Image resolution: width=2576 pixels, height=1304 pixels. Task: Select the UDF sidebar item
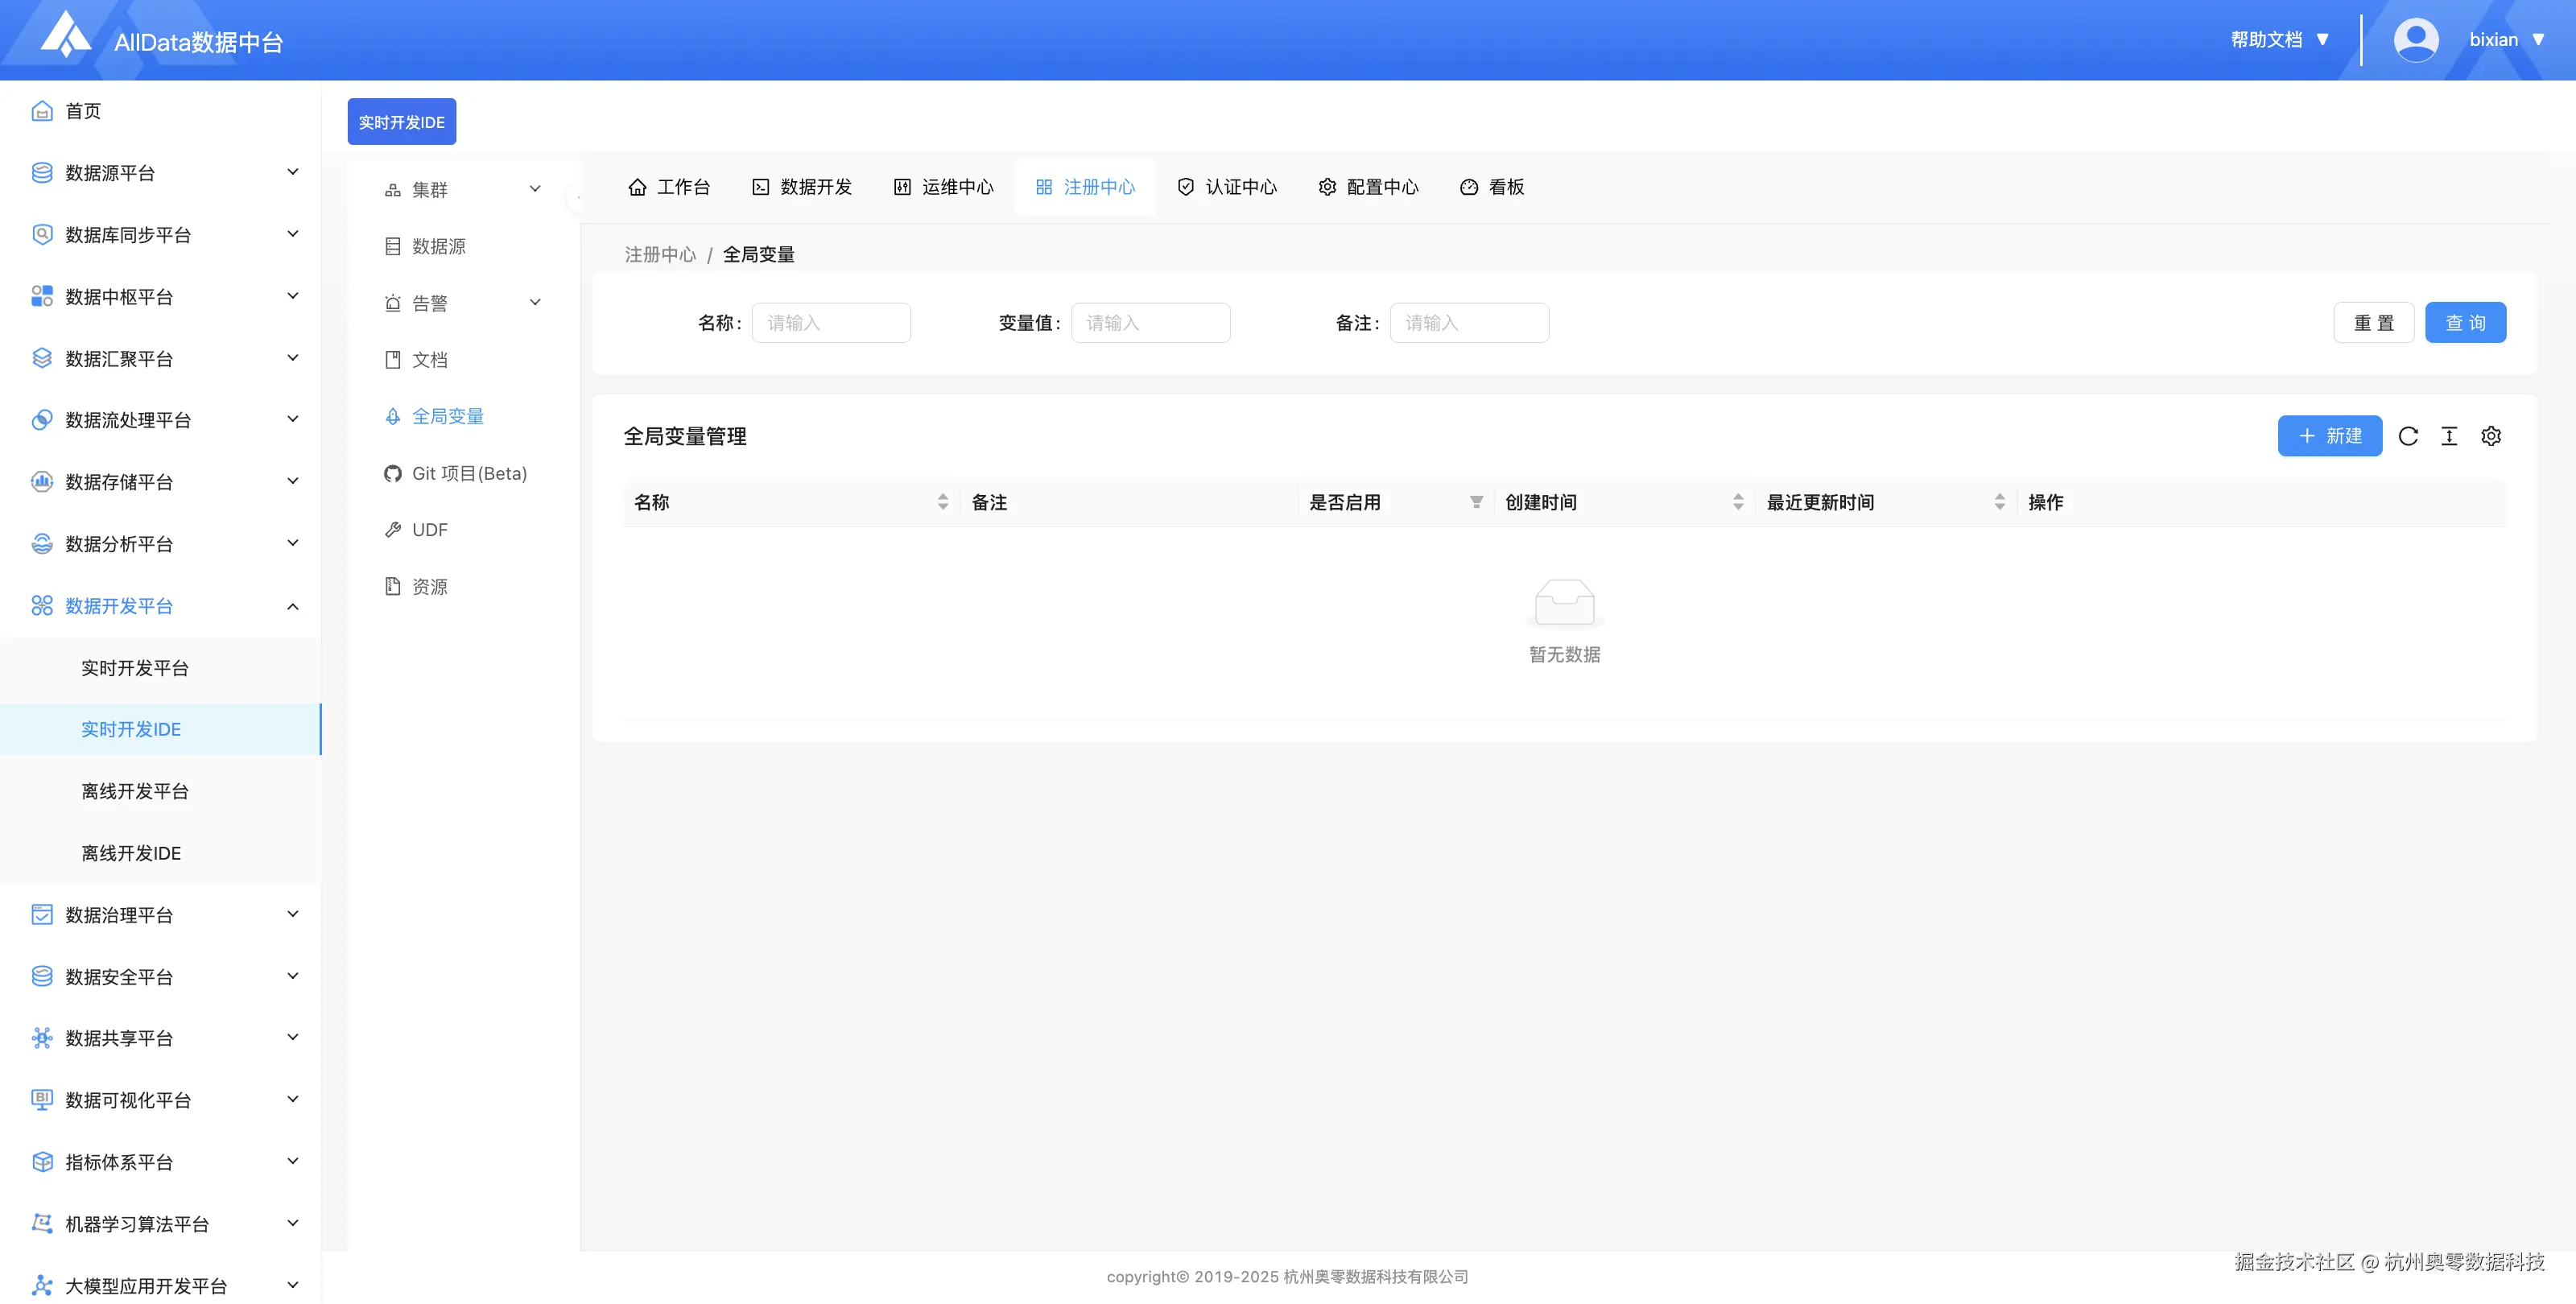coord(430,529)
